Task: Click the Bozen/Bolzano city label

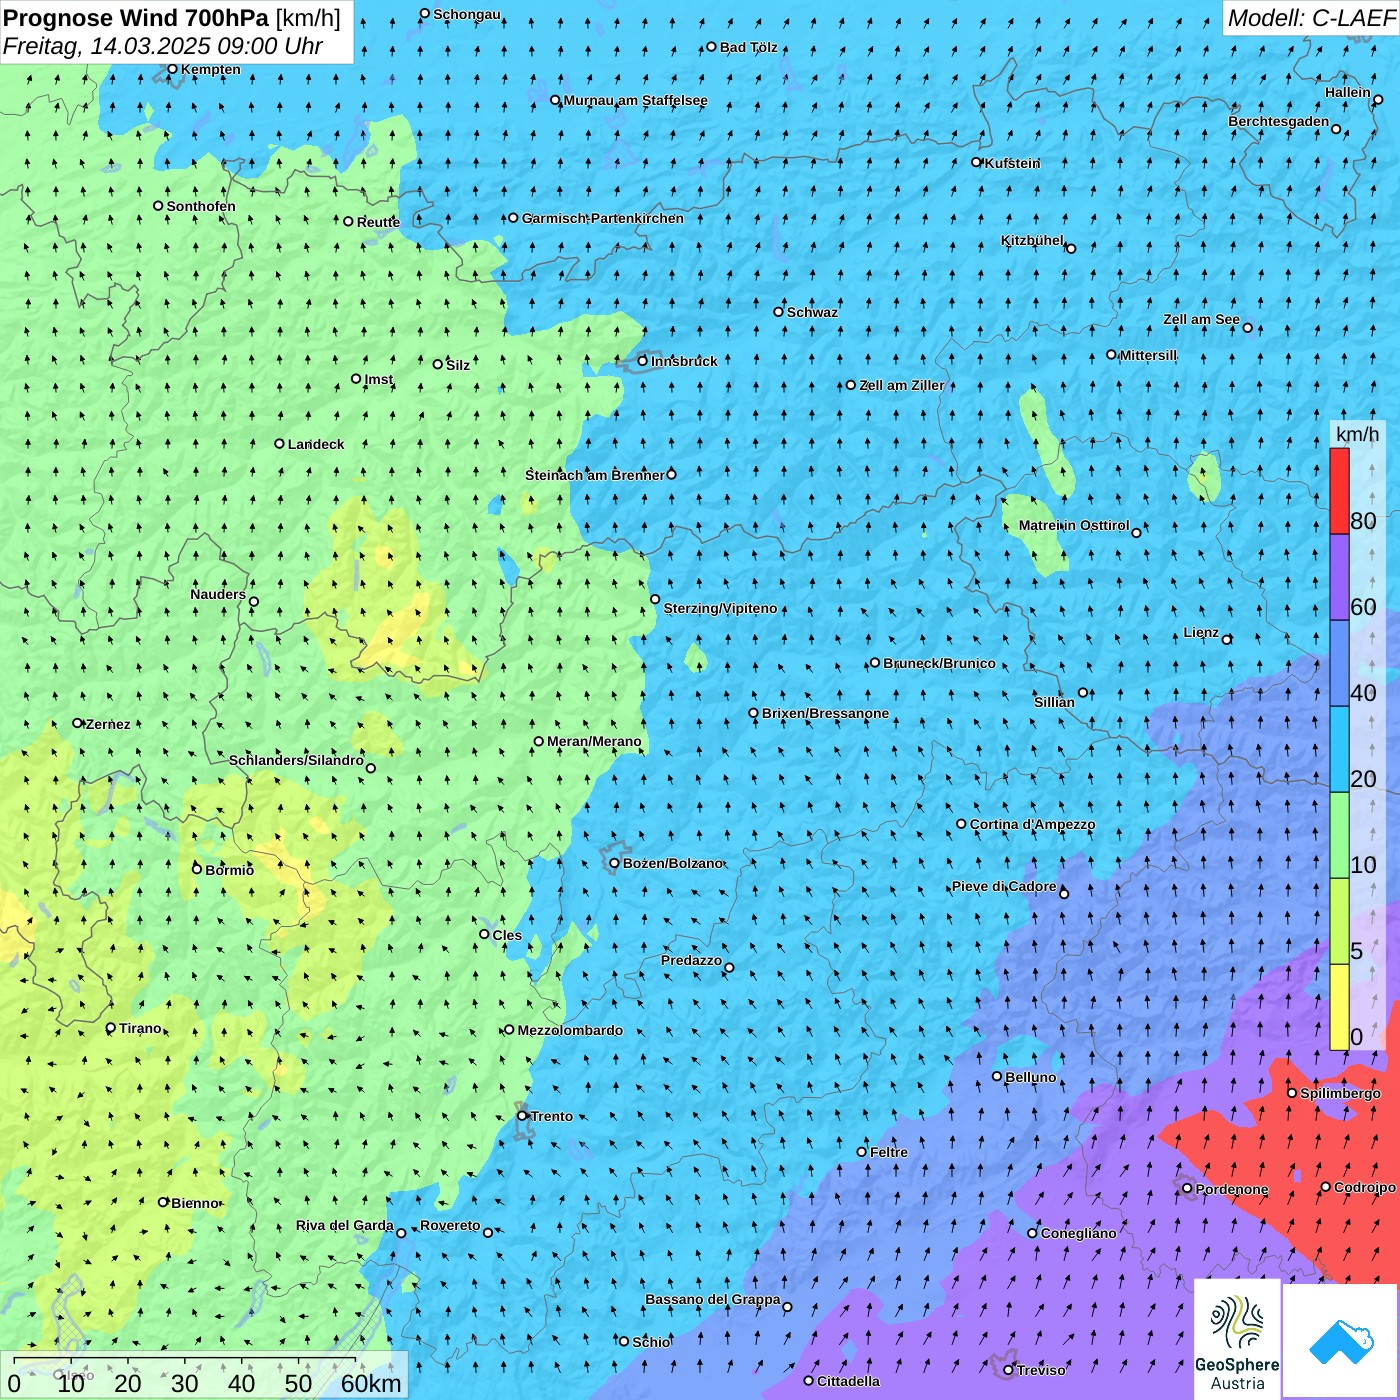Action: [672, 863]
